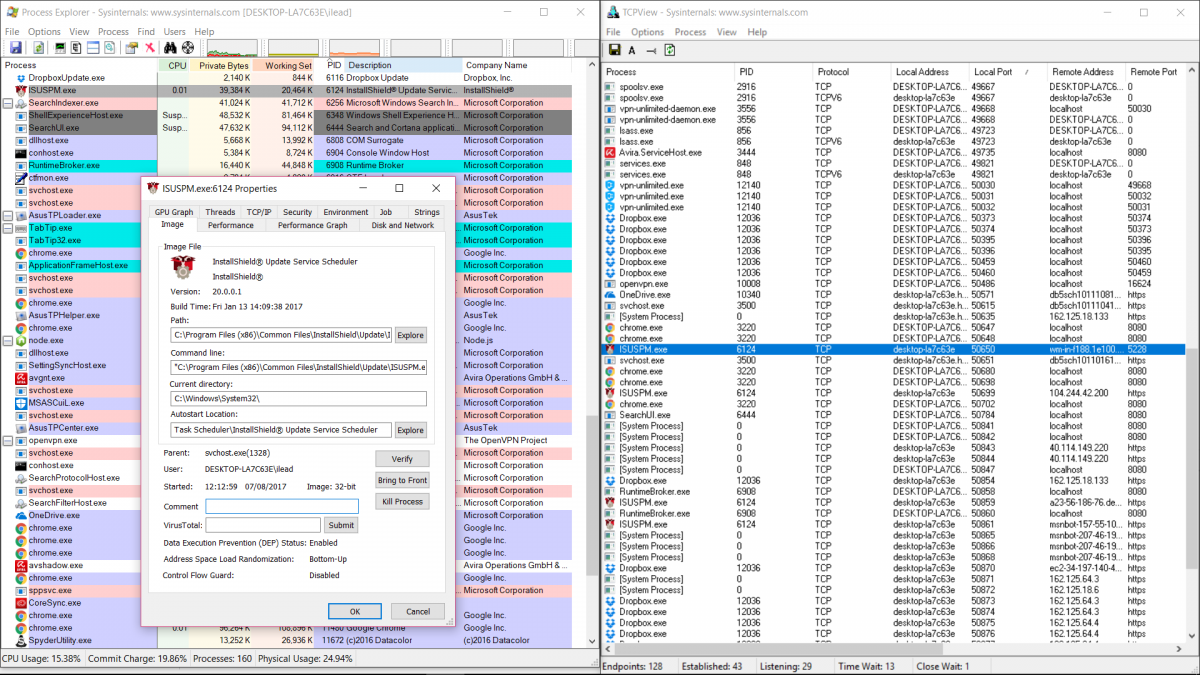Open Users menu in Process Explorer
The width and height of the screenshot is (1200, 675).
point(175,32)
